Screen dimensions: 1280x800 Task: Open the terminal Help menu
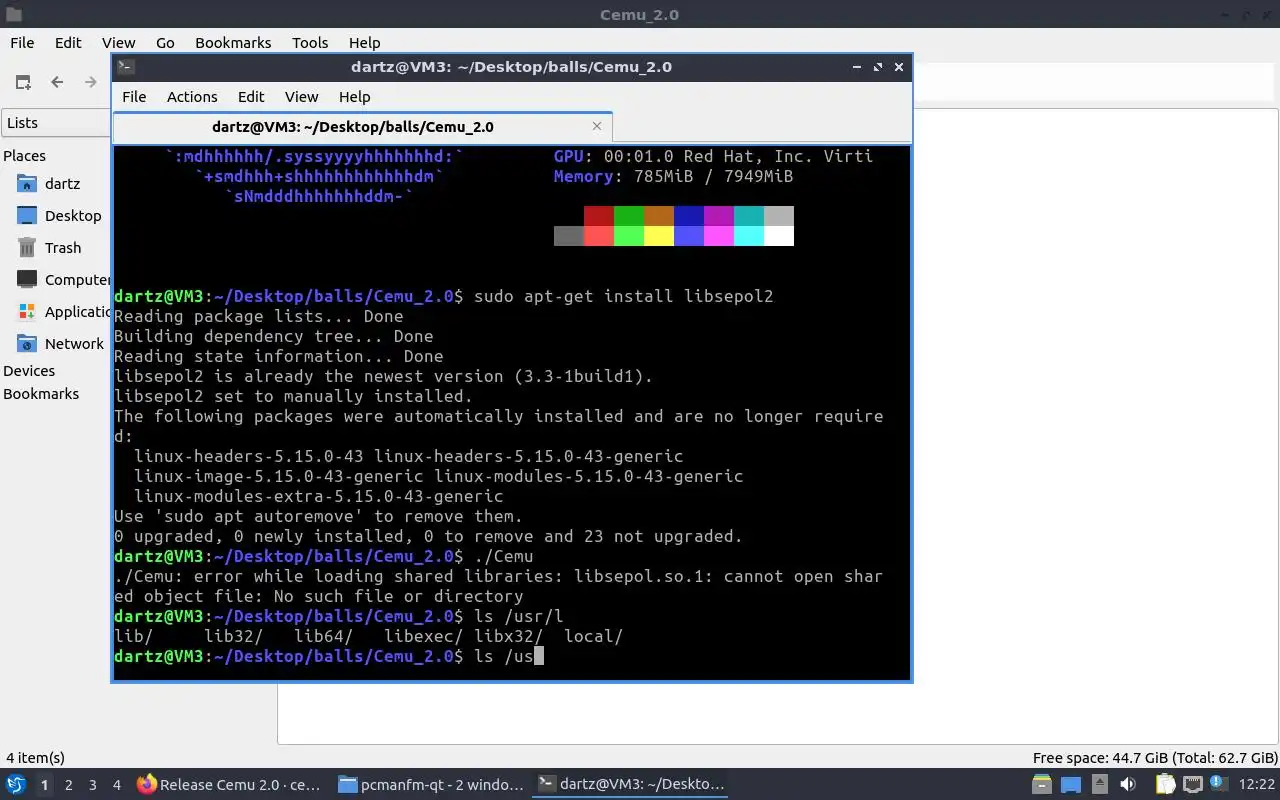pos(354,96)
